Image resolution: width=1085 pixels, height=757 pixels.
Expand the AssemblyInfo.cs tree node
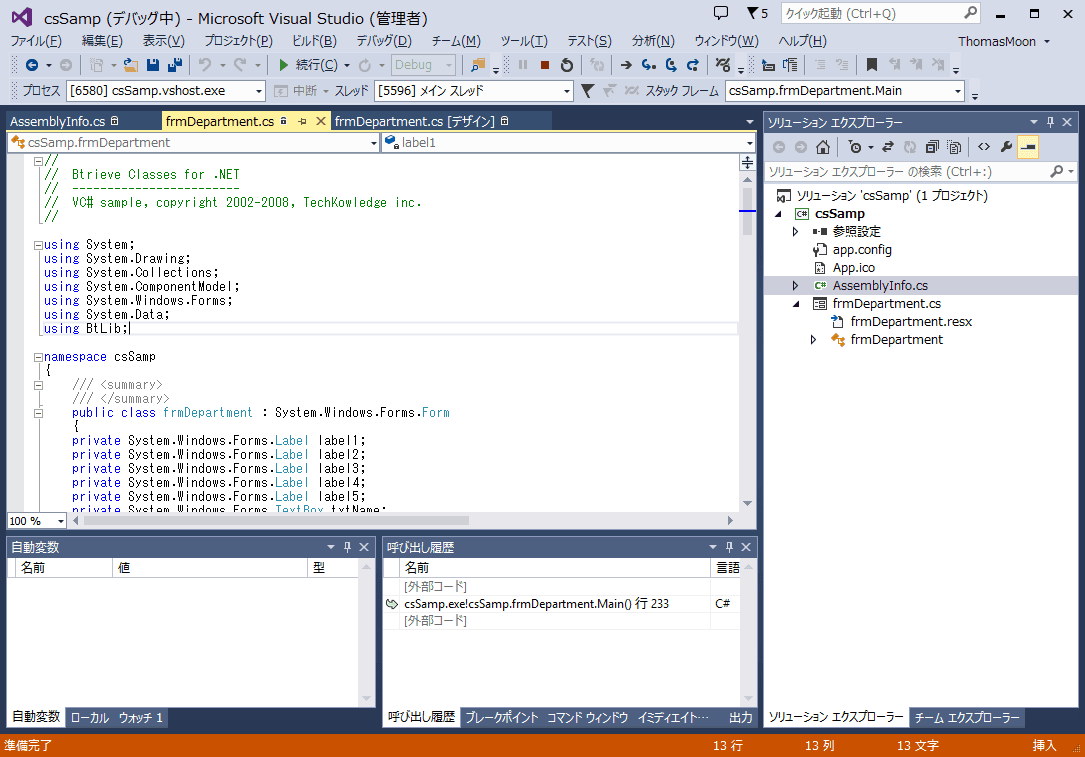[x=796, y=286]
